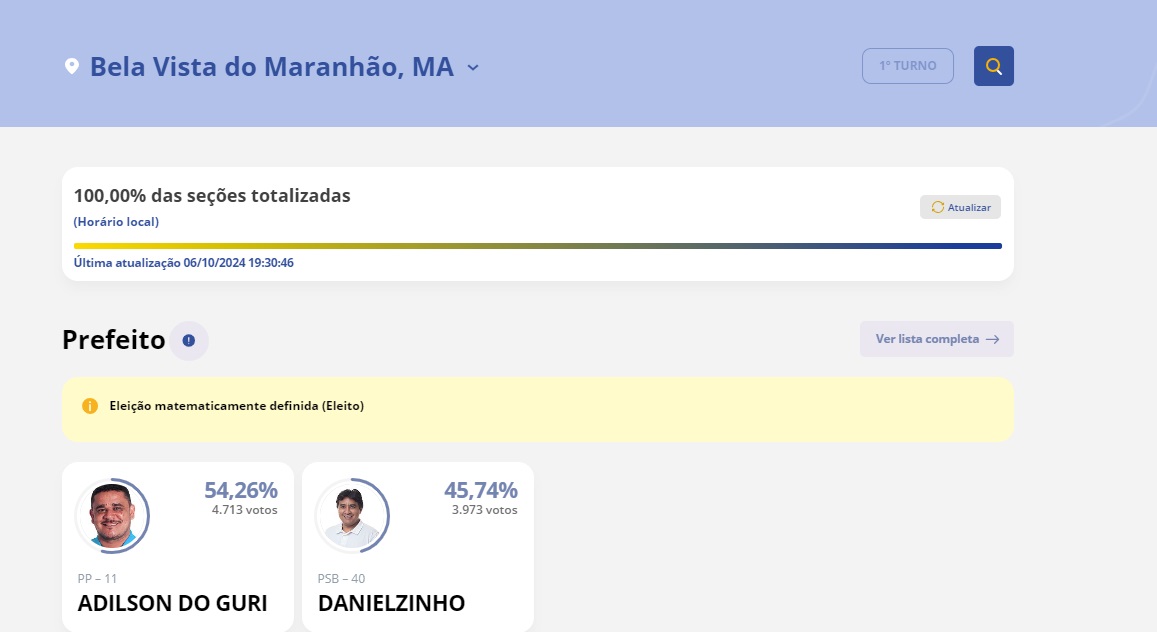Click the 45,74% vote percentage
The height and width of the screenshot is (632, 1157).
point(480,490)
